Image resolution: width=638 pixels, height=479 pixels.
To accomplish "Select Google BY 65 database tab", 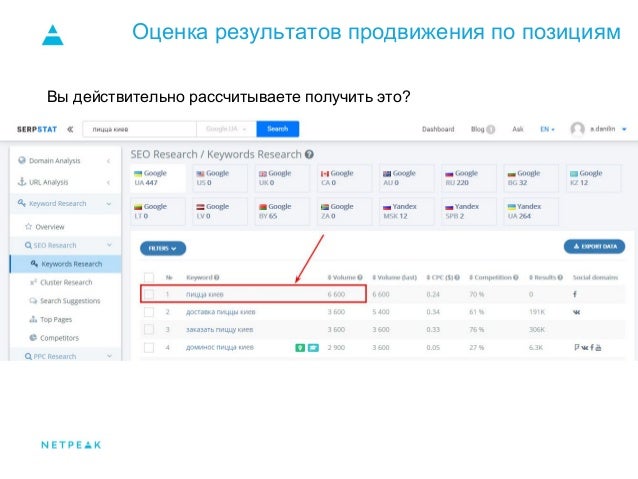I will 282,211.
